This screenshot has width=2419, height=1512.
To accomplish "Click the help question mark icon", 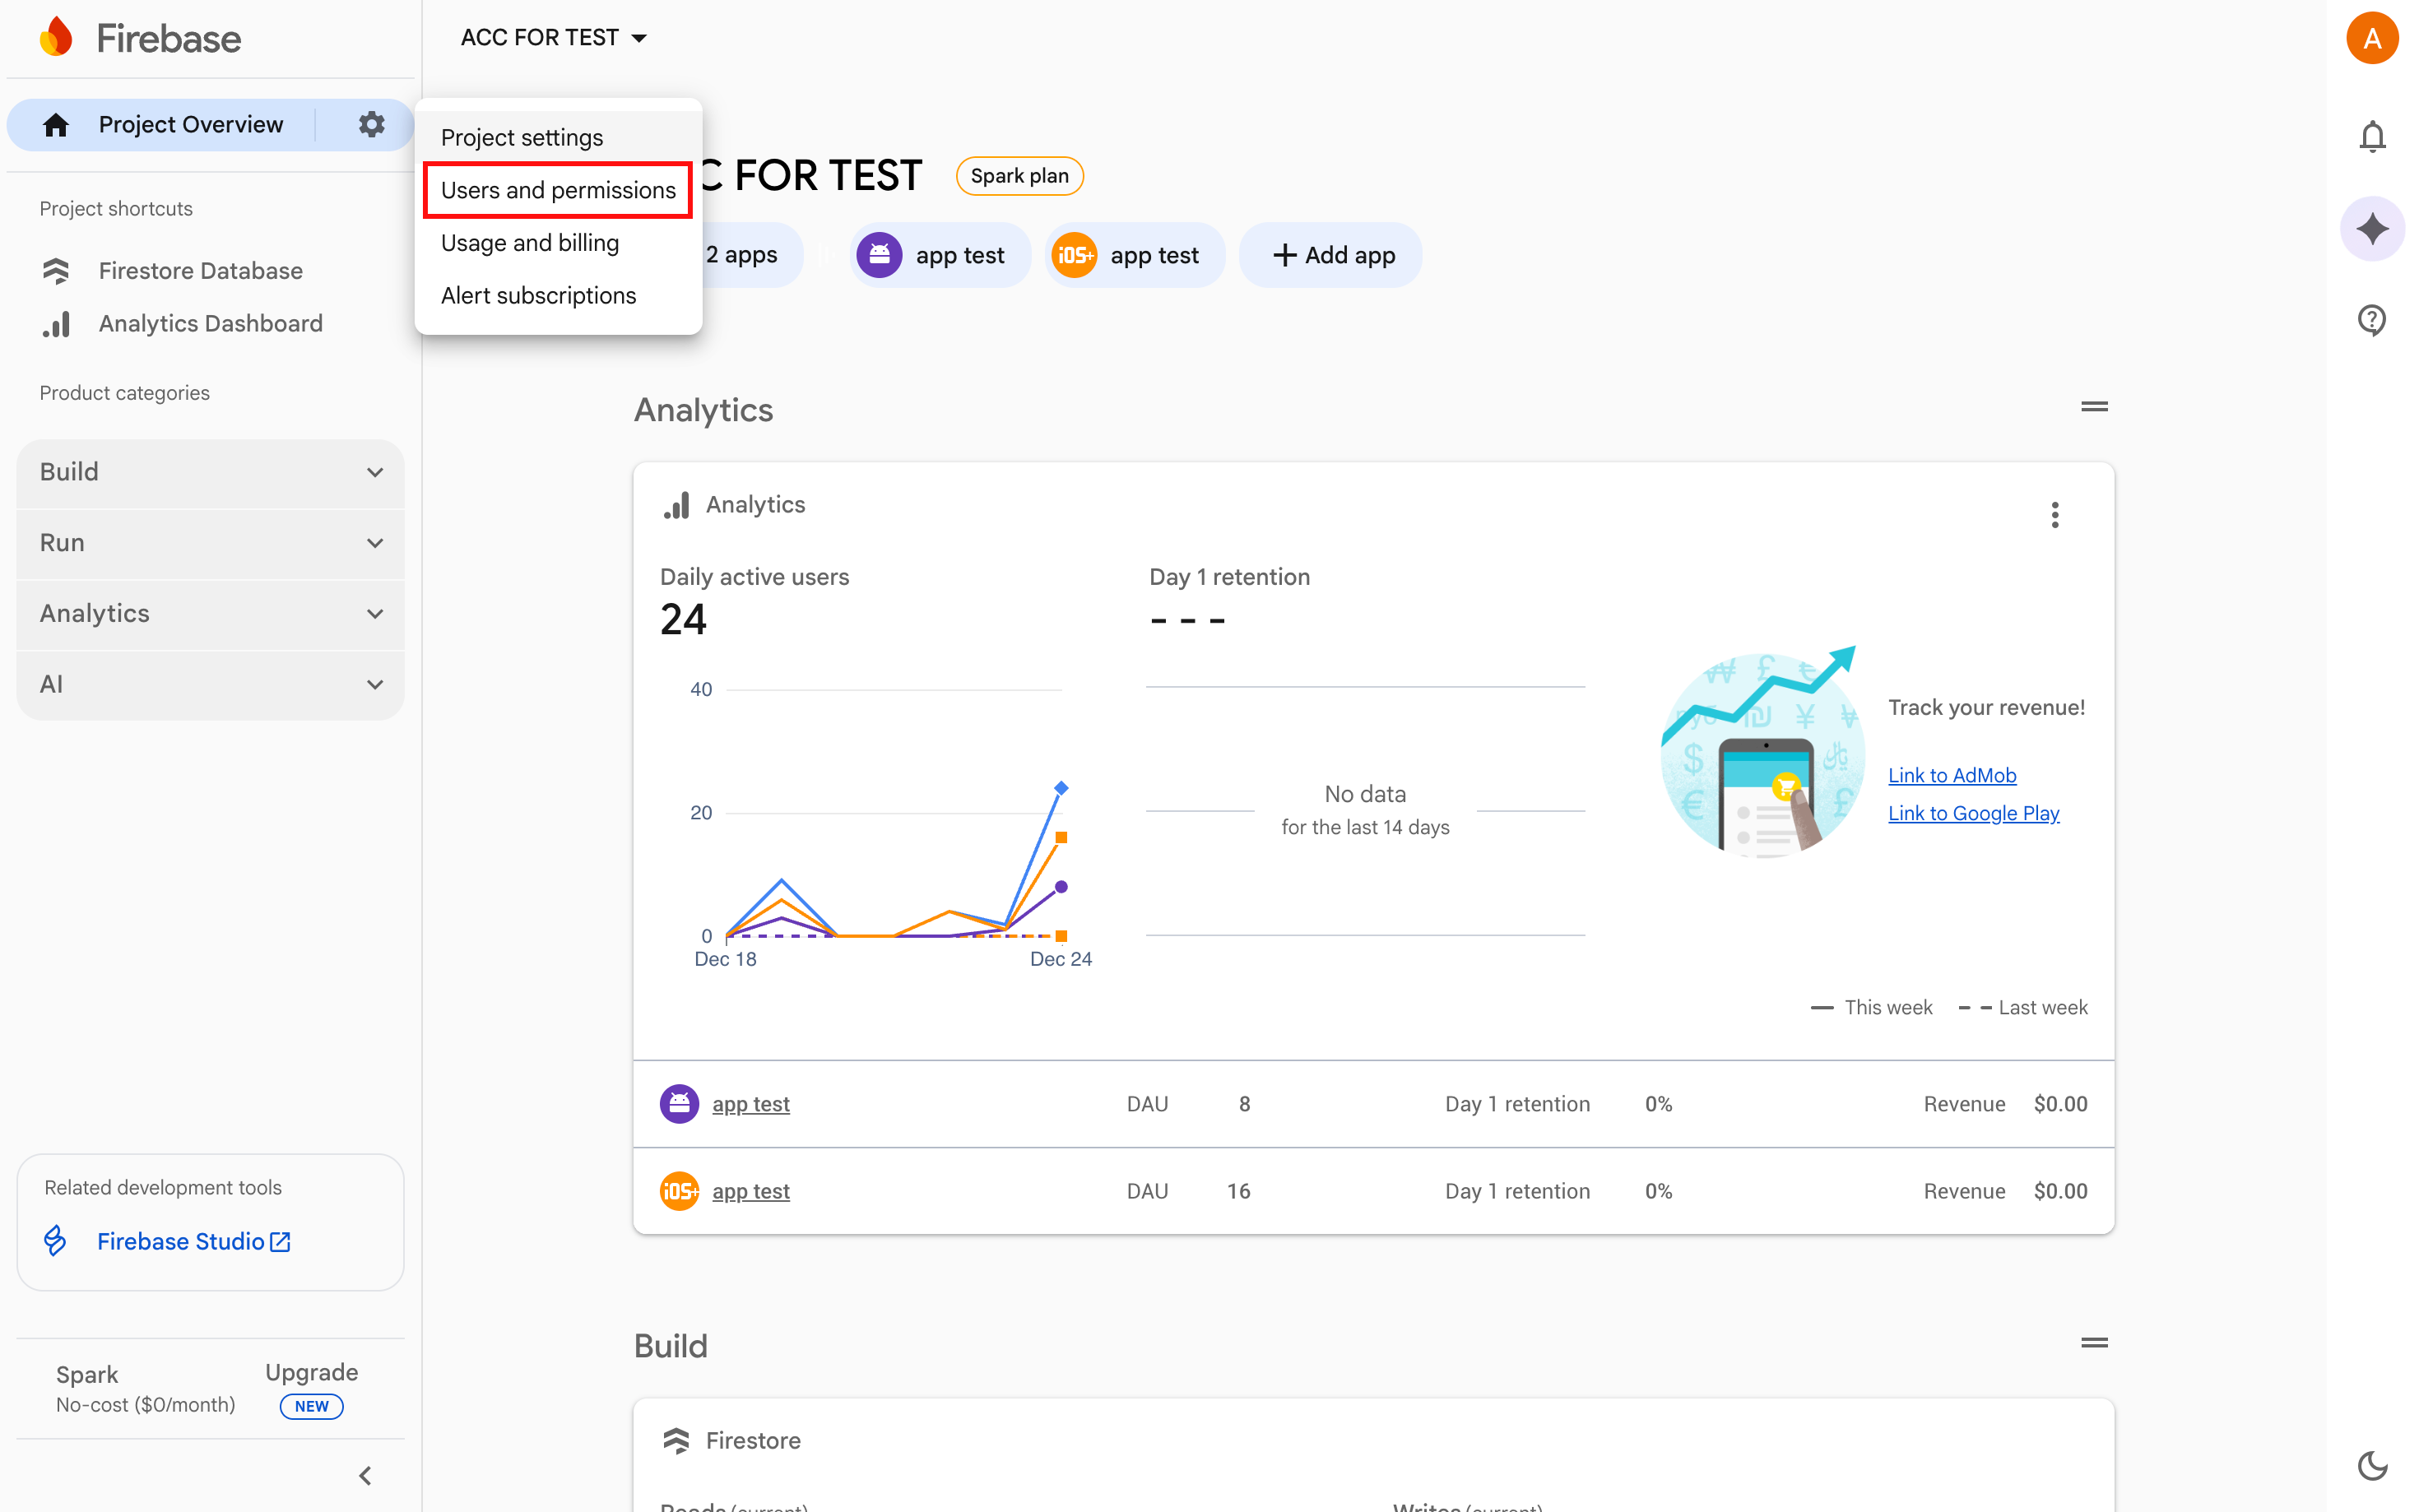I will click(x=2371, y=320).
